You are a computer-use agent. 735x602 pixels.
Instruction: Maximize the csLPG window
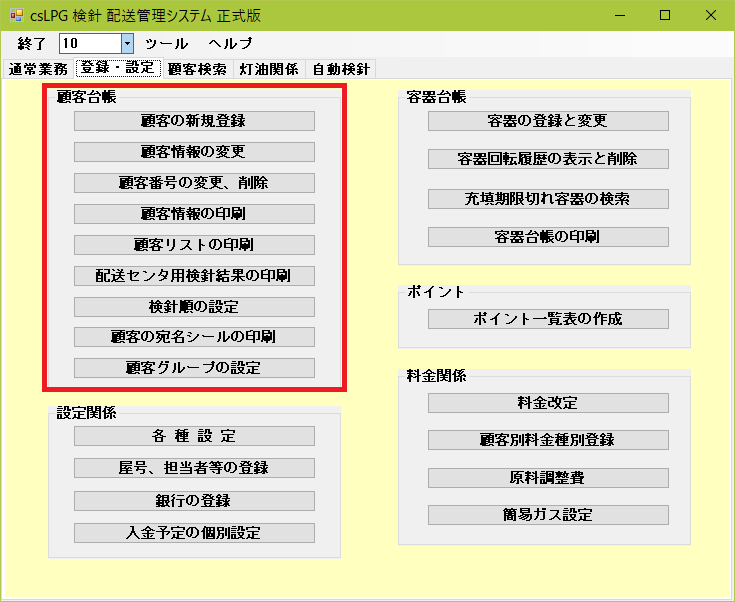pos(665,15)
